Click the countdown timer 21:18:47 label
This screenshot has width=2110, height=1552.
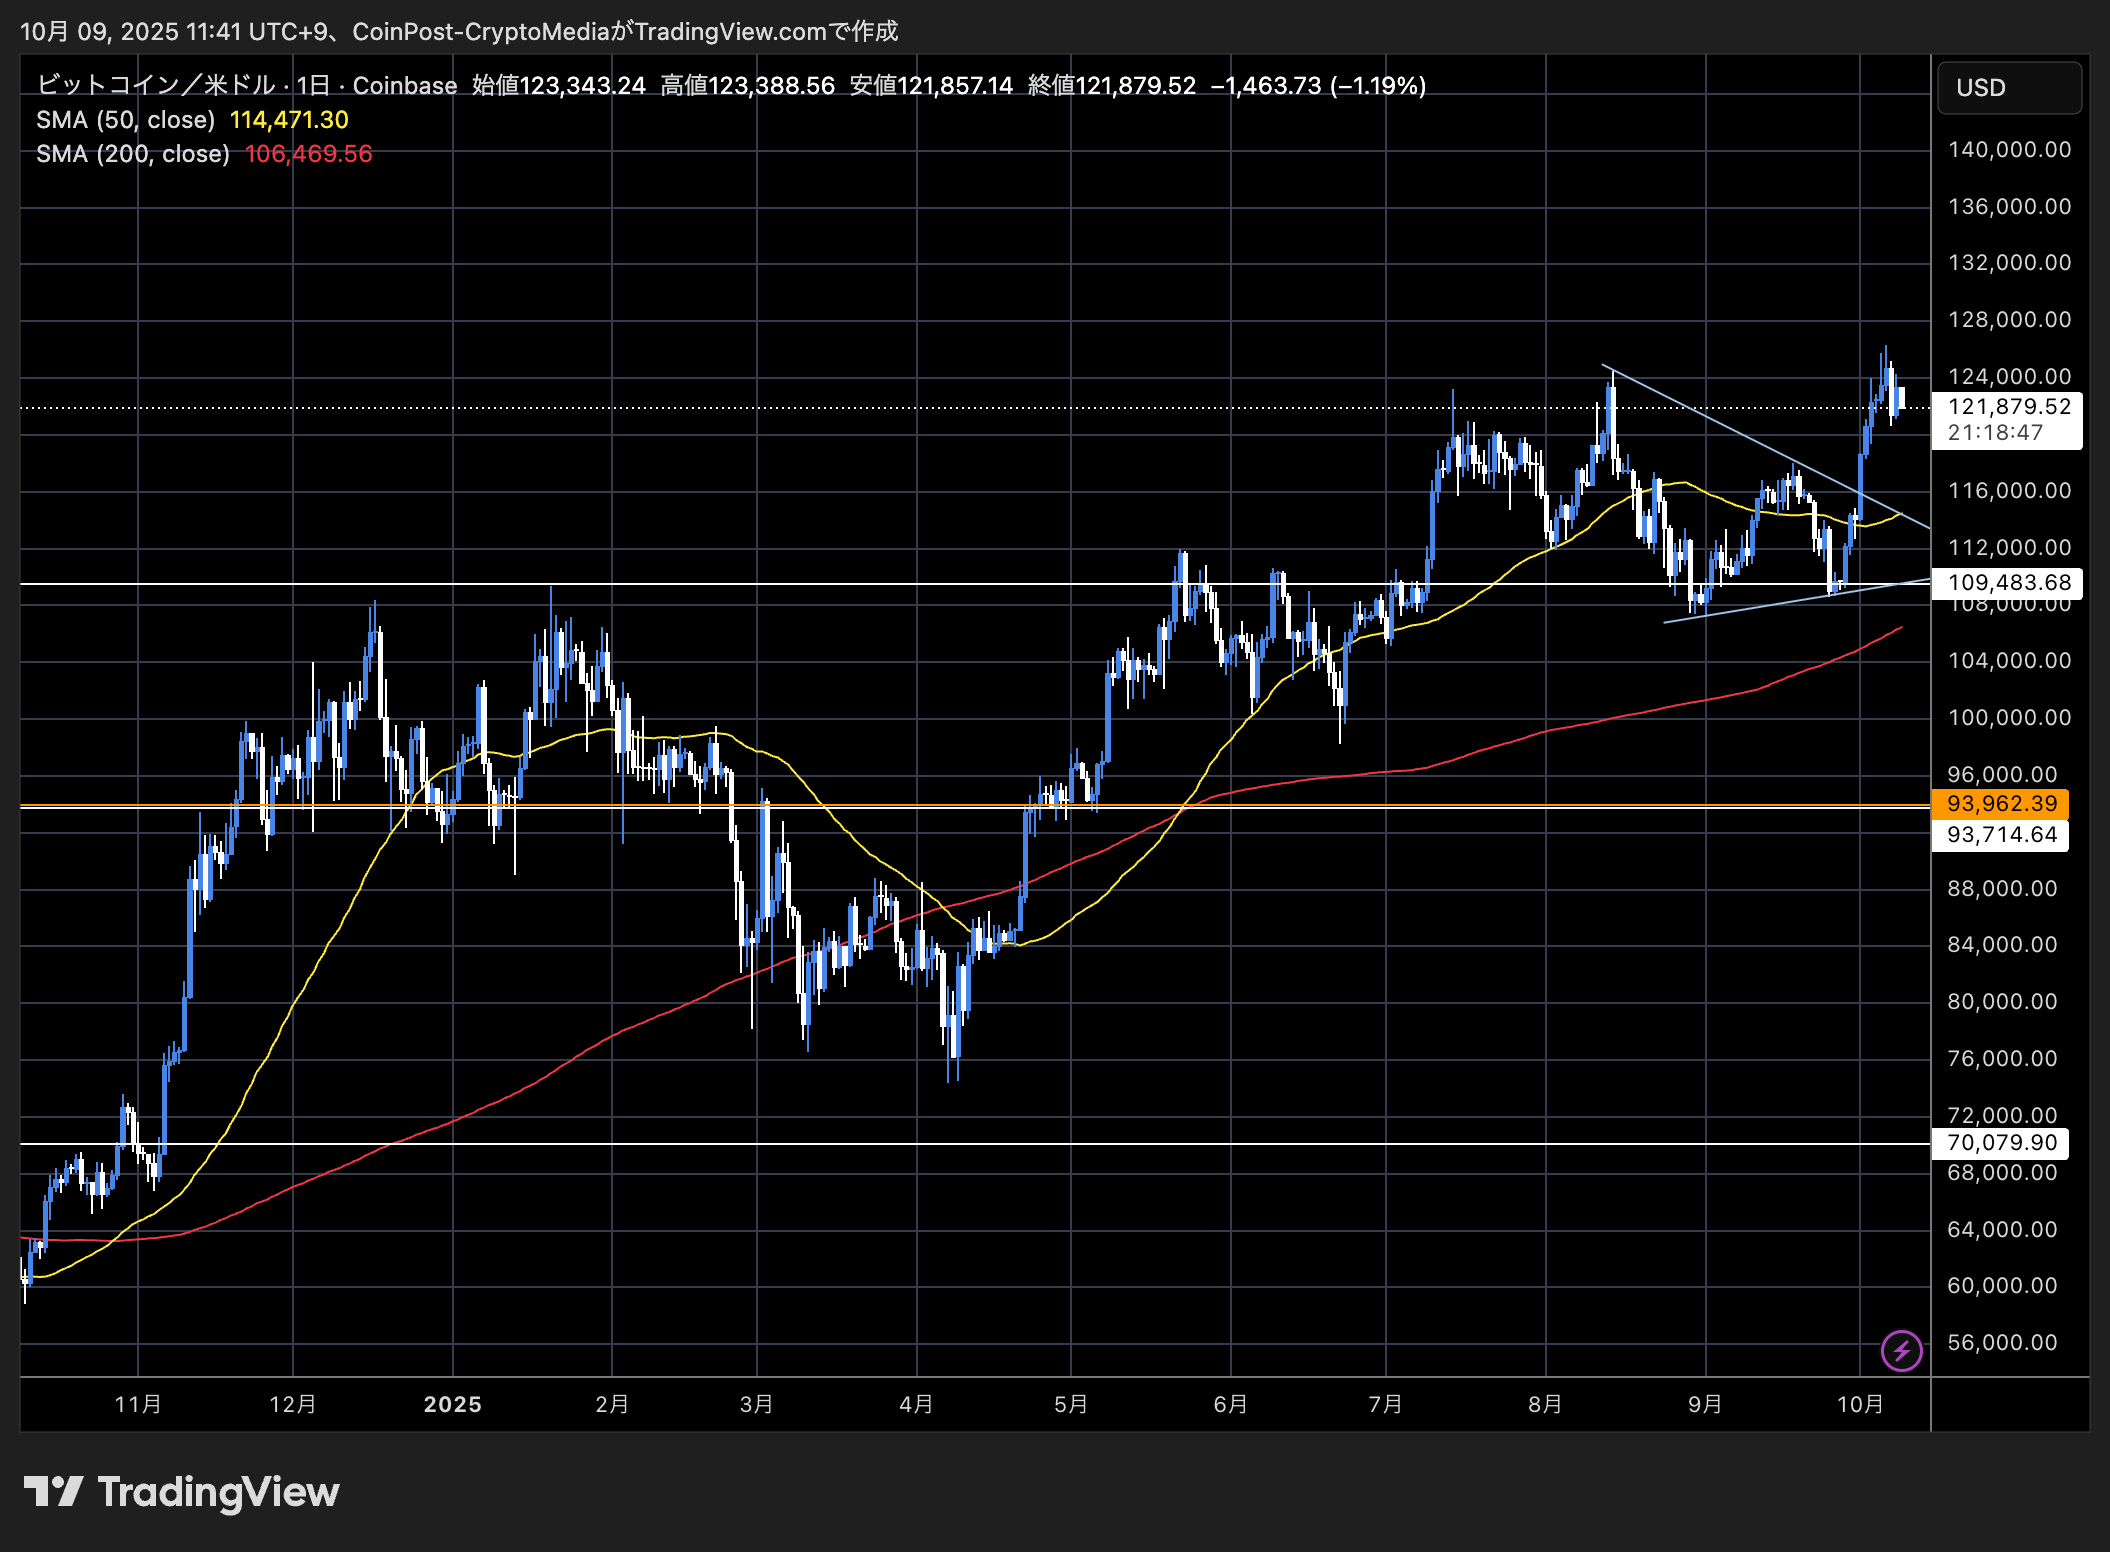[1994, 433]
